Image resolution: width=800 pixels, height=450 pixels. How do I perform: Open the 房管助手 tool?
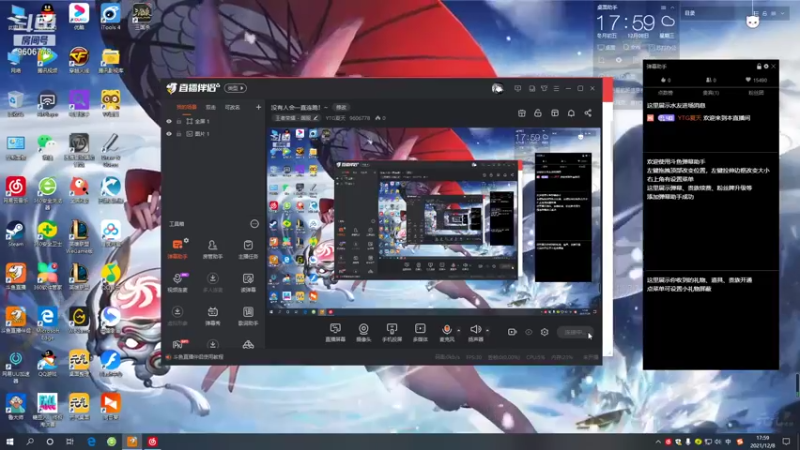point(212,249)
